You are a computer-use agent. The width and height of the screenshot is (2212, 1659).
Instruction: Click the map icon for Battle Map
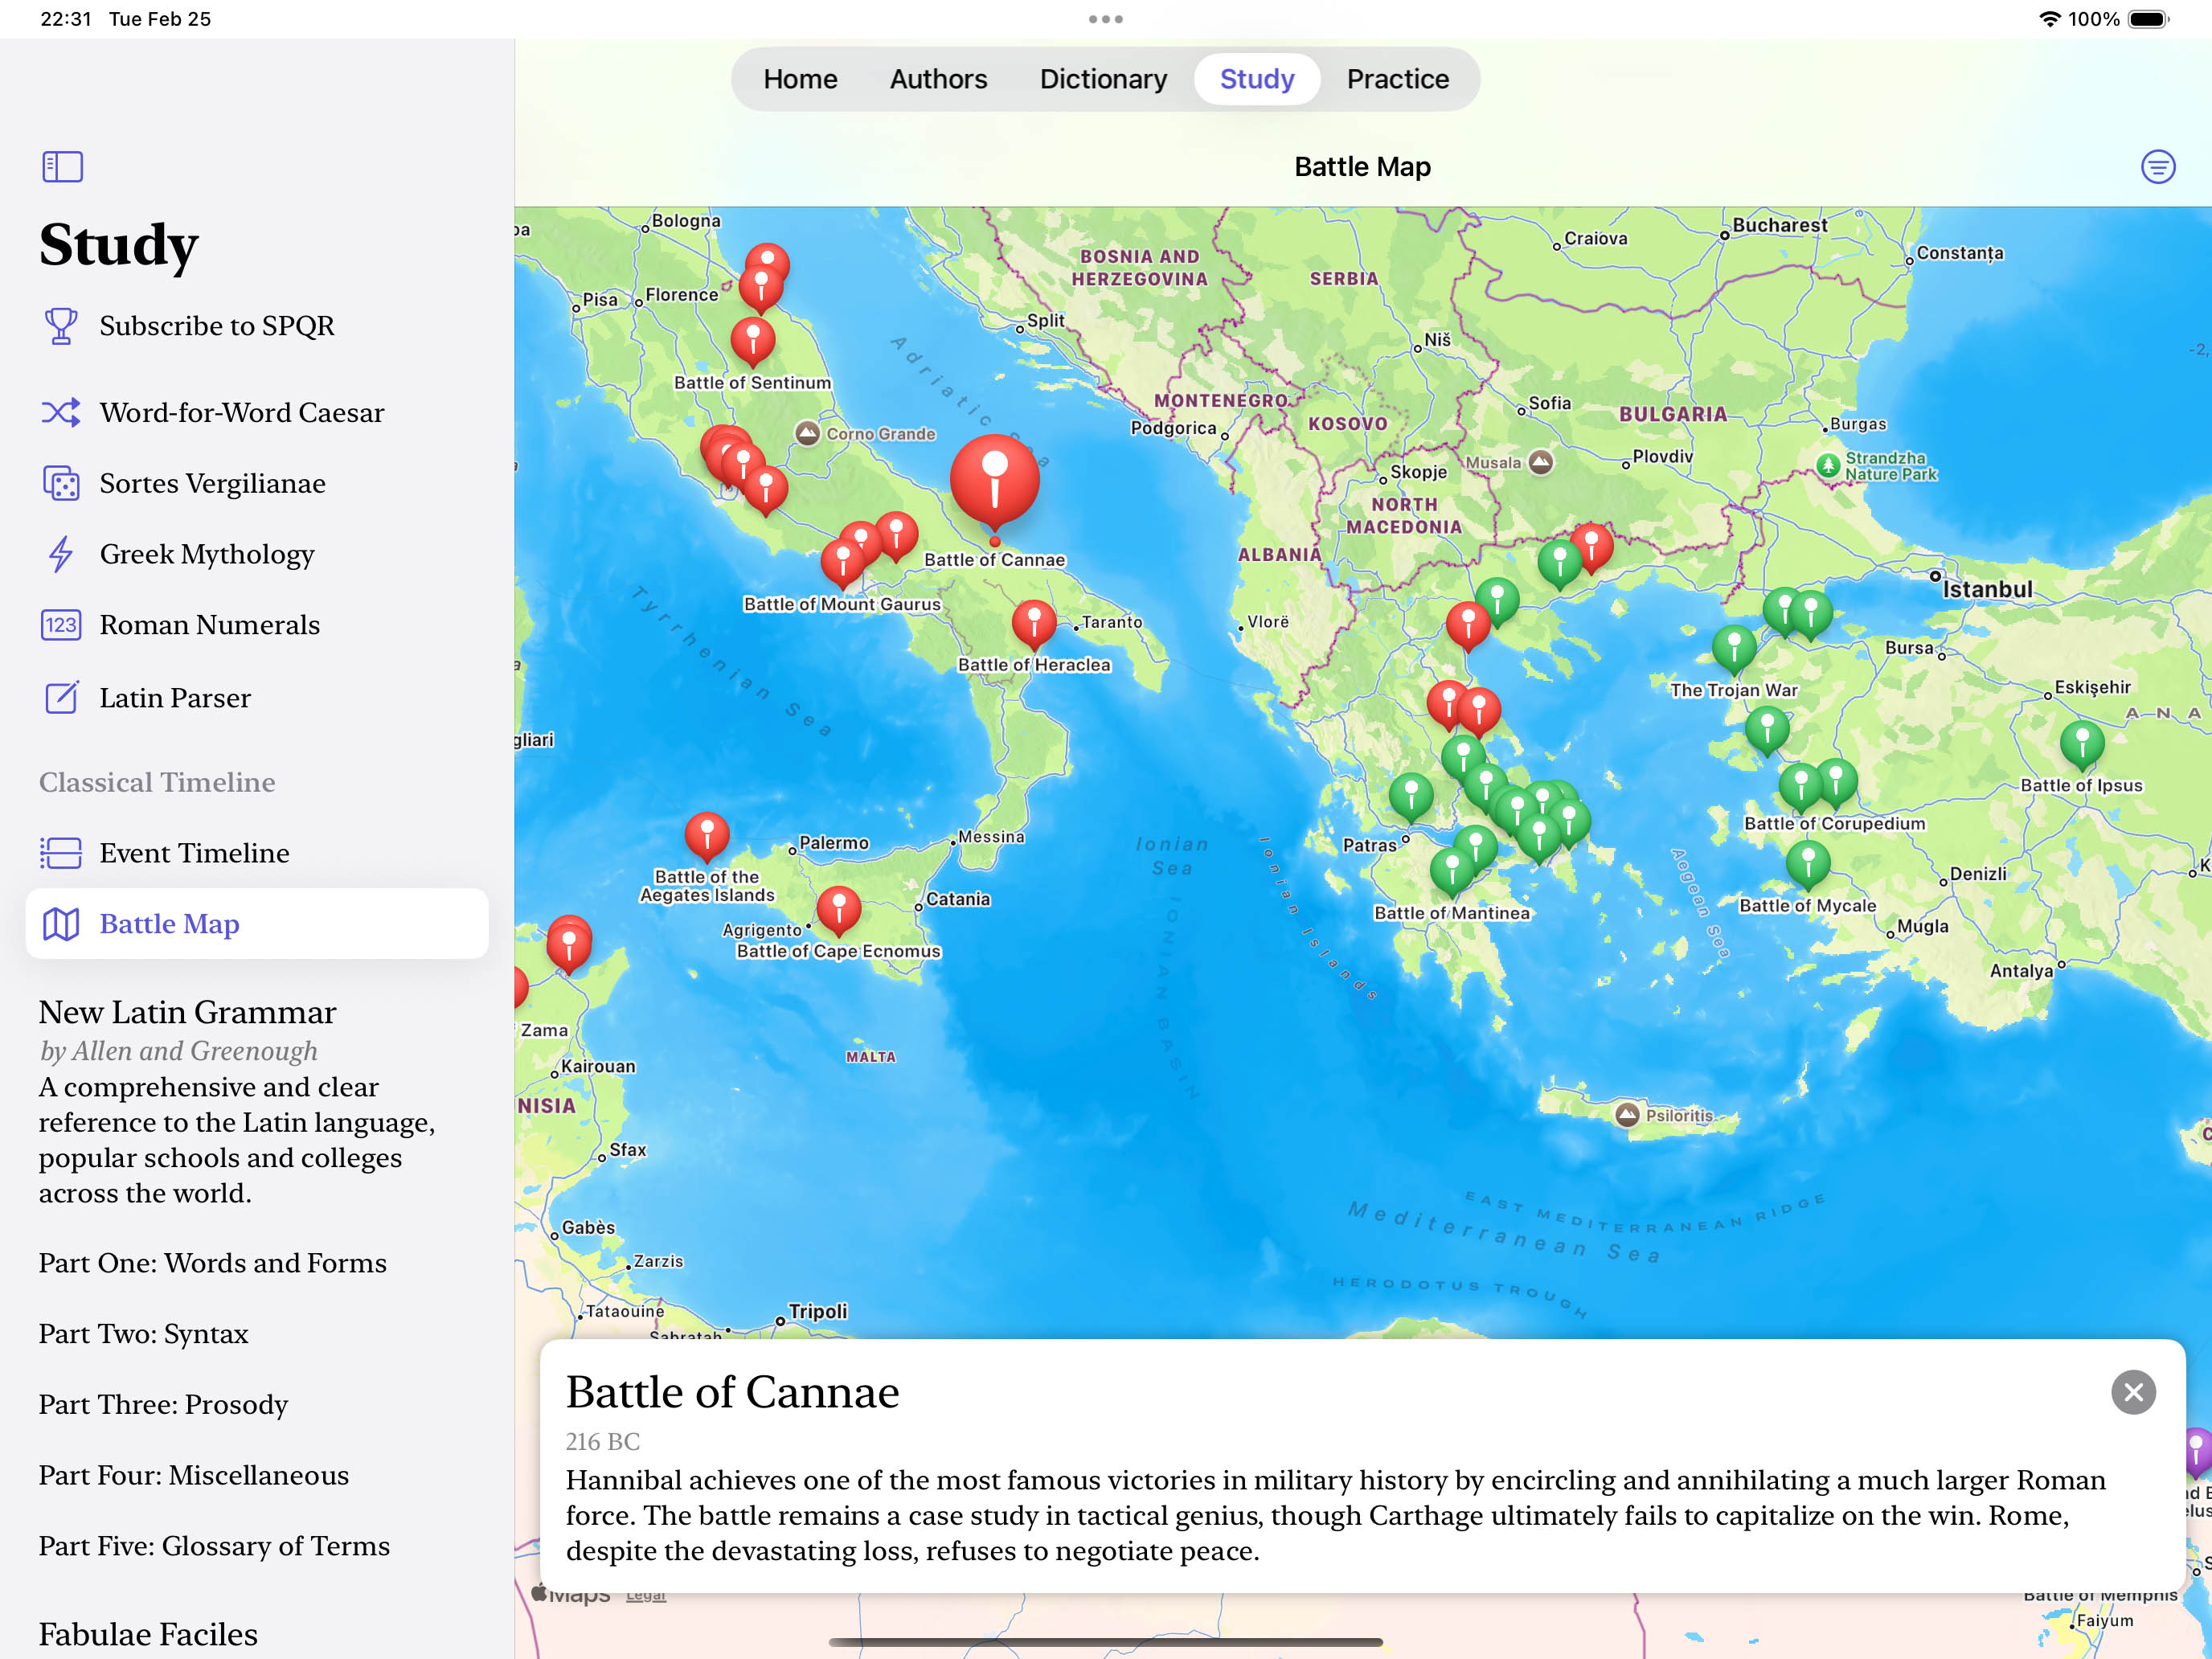click(x=61, y=924)
